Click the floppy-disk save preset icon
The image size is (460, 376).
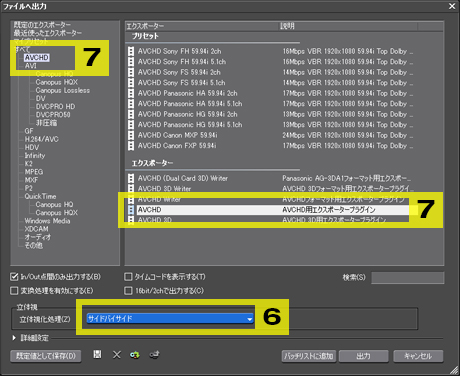[97, 354]
